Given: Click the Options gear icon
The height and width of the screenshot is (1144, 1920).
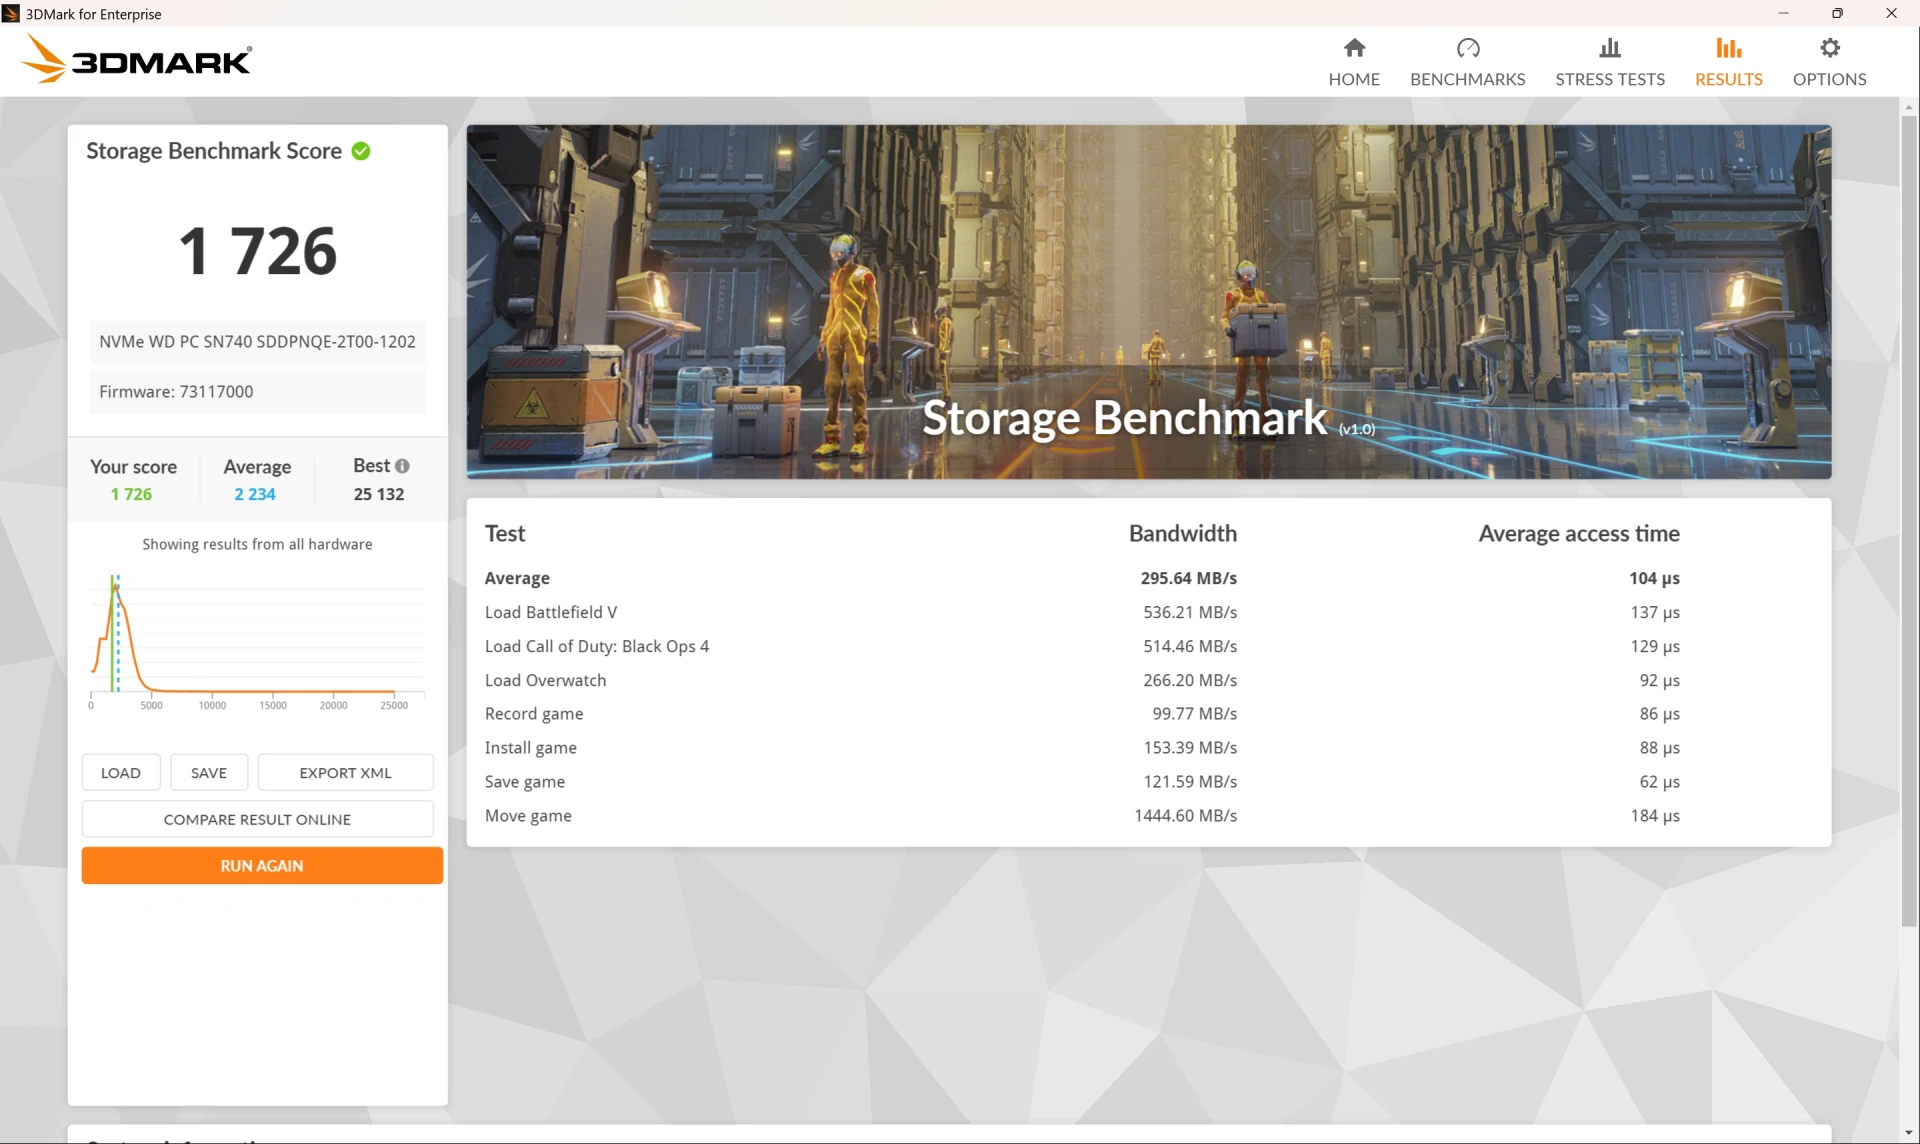Looking at the screenshot, I should (1829, 48).
